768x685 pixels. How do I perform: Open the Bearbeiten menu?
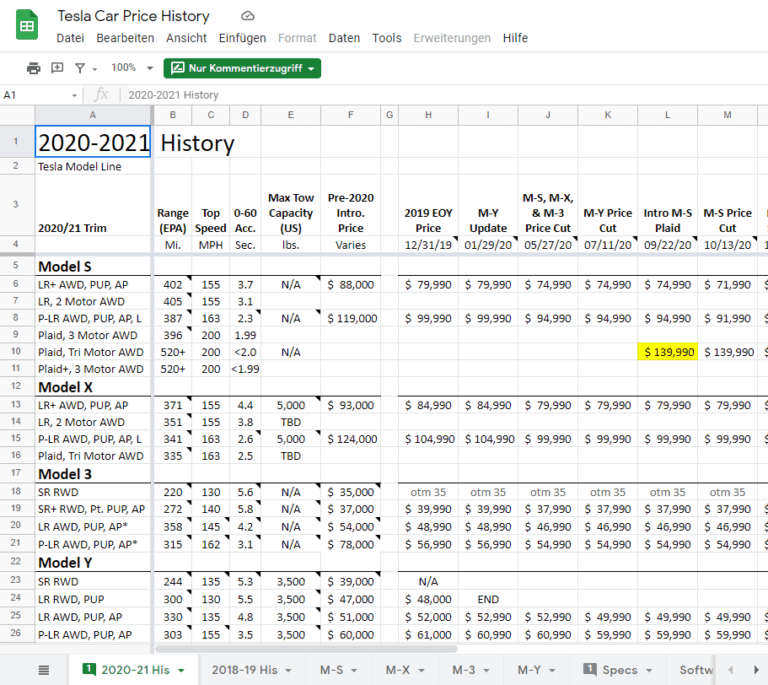[125, 38]
